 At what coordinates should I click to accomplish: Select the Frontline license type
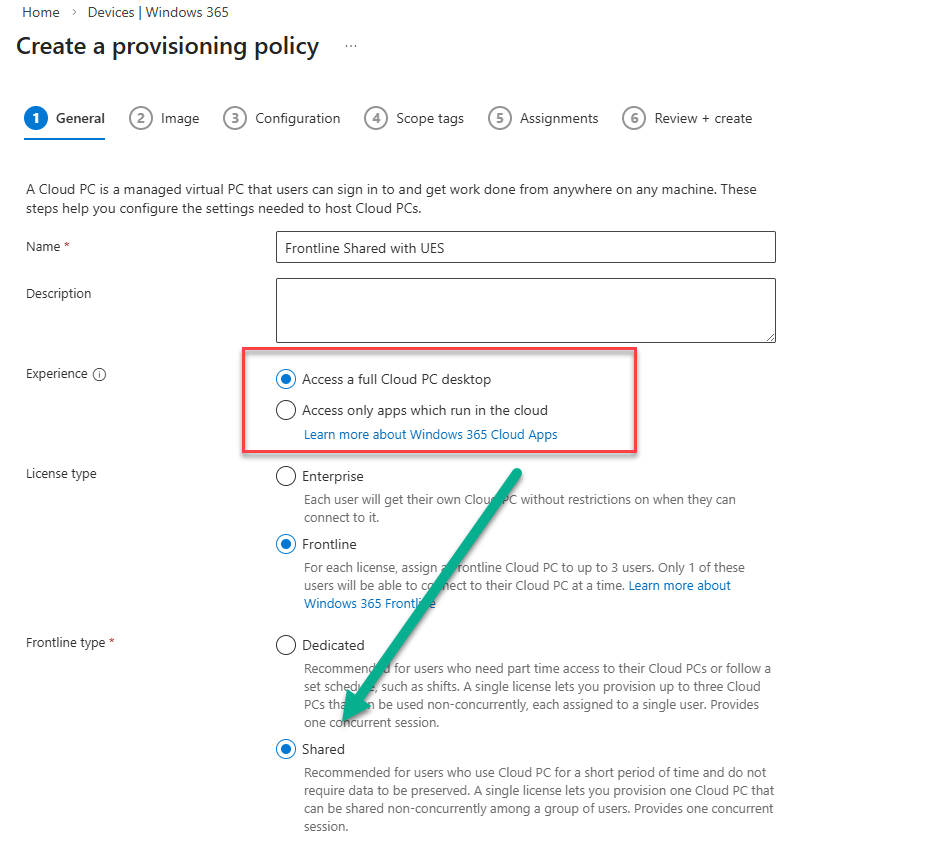tap(286, 544)
